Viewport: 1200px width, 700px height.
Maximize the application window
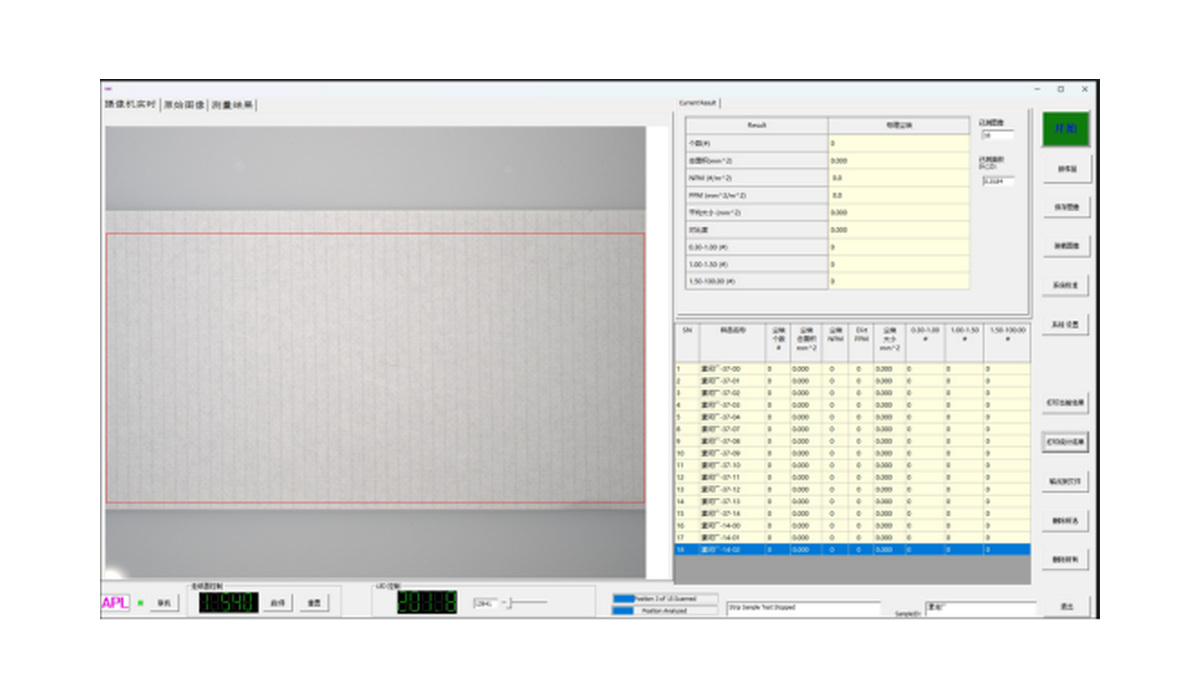point(1061,89)
